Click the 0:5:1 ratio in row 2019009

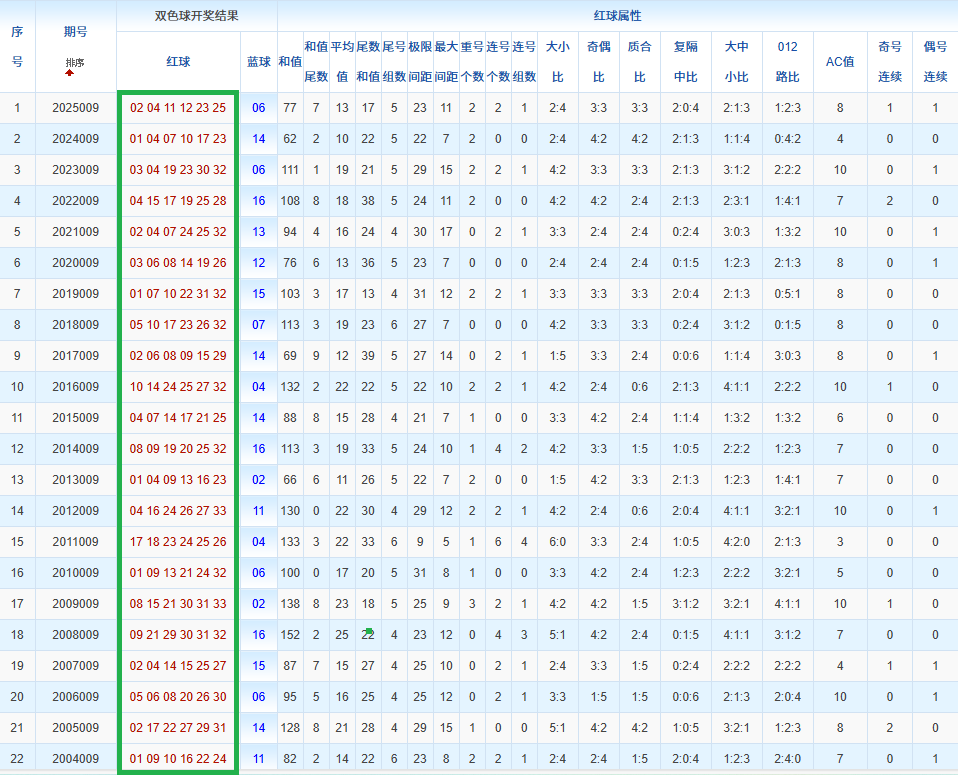coord(788,294)
